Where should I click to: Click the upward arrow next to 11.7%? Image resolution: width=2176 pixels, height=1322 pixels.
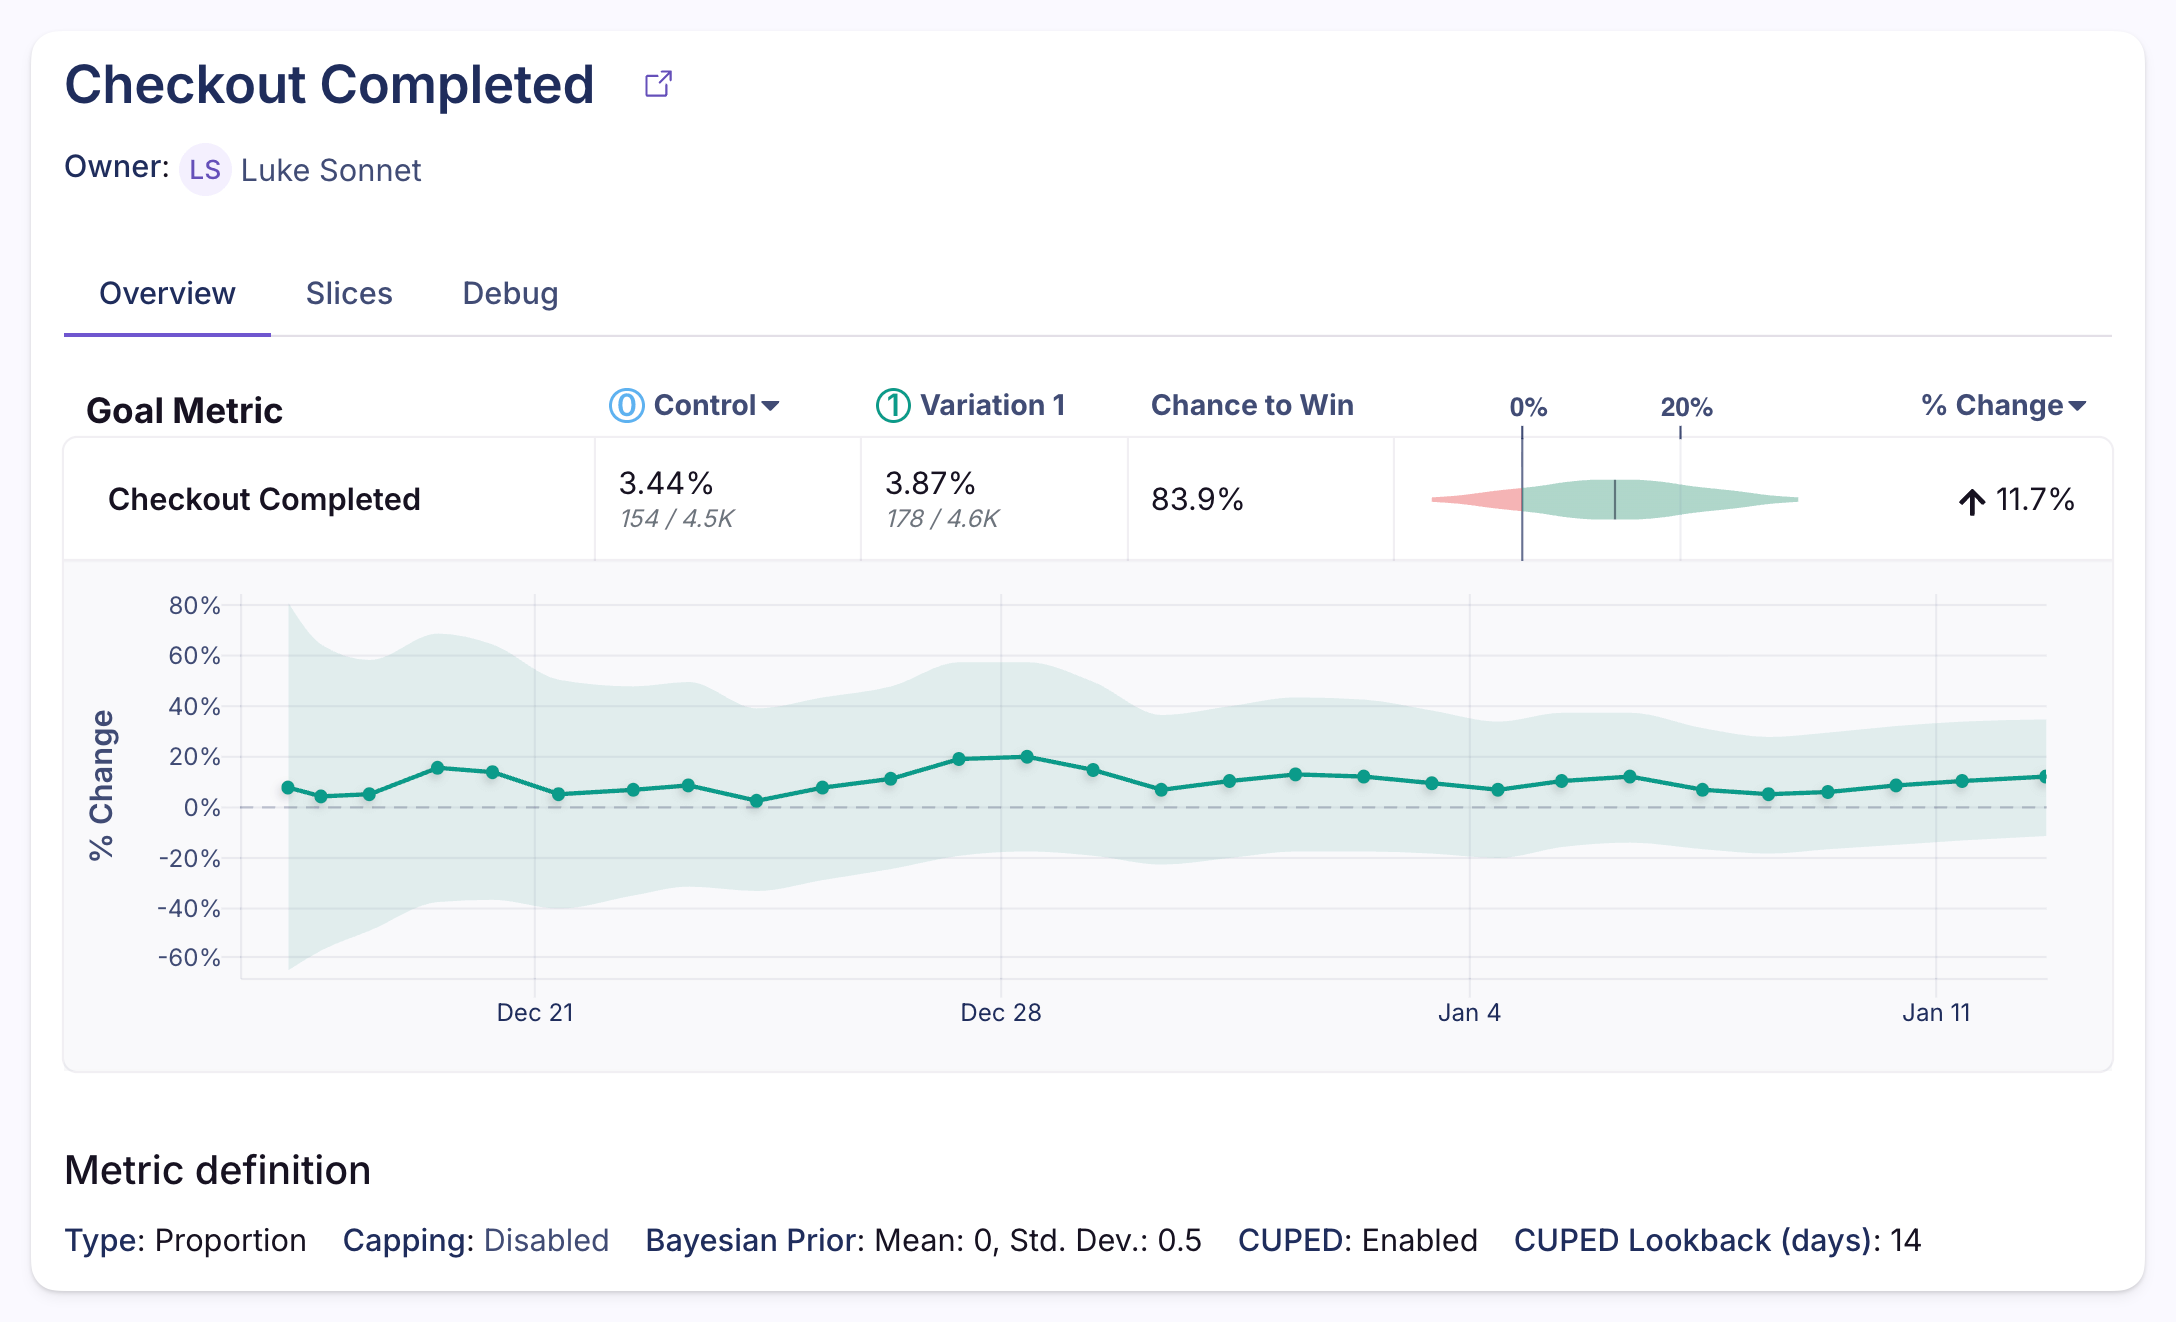click(x=1971, y=500)
